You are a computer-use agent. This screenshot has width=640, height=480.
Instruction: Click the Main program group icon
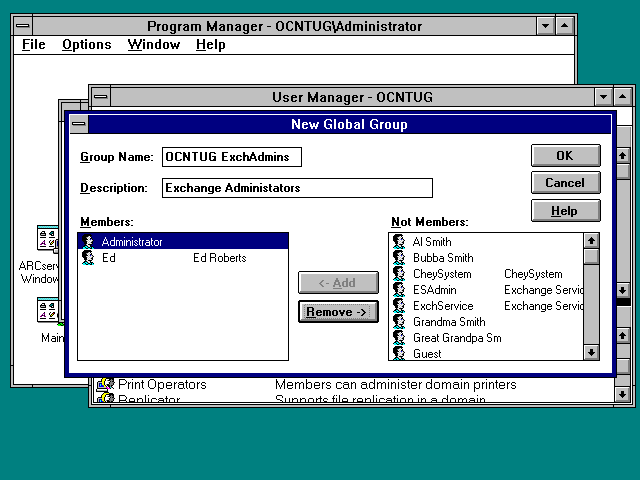pos(47,310)
